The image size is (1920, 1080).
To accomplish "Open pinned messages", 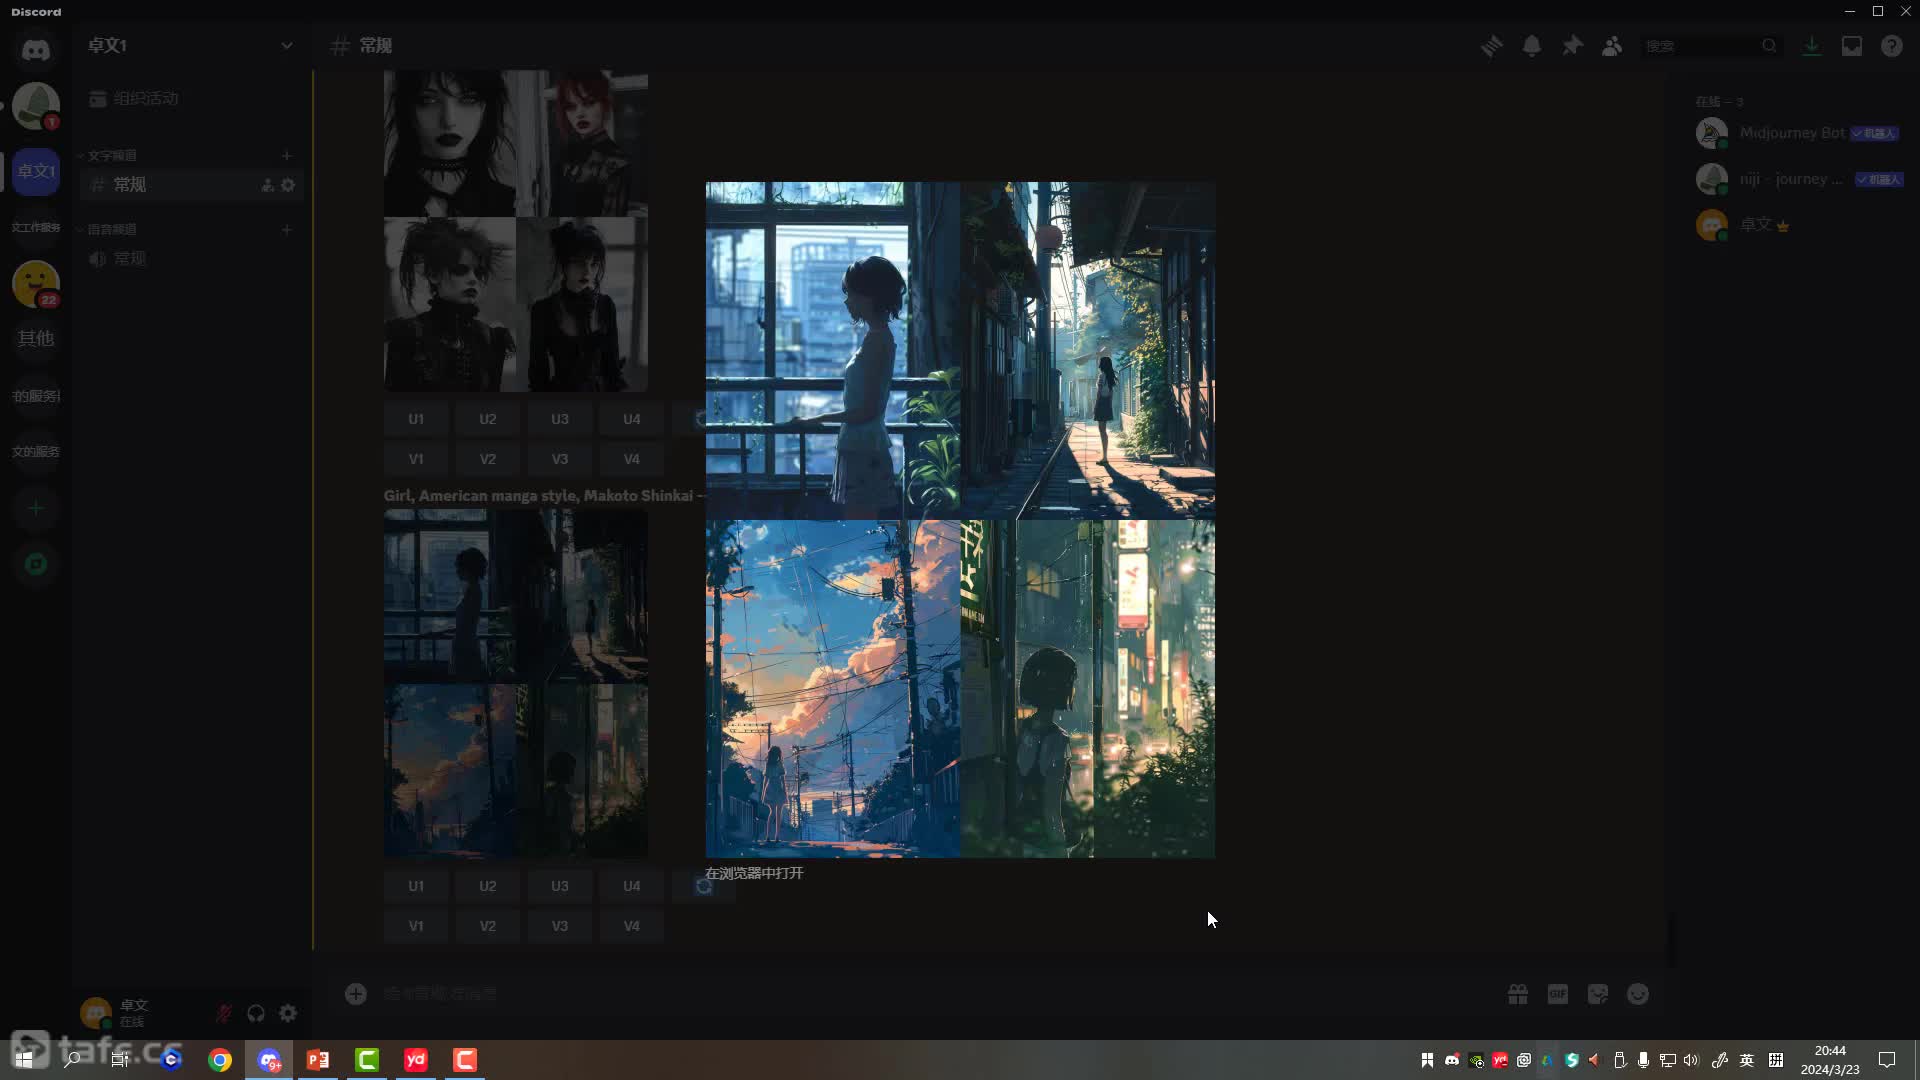I will pyautogui.click(x=1572, y=46).
